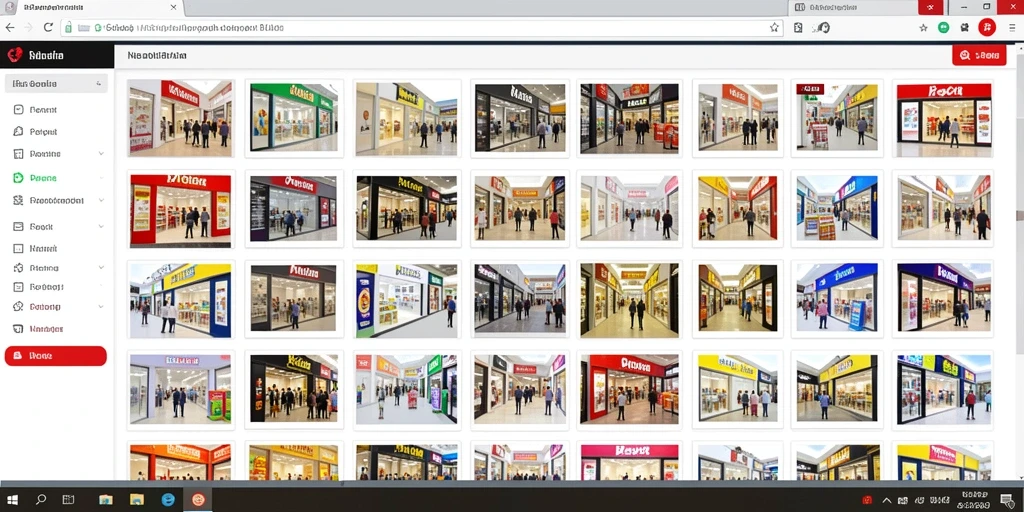Viewport: 1024px width, 512px height.
Task: Click the red close button on the second tab
Action: point(930,7)
